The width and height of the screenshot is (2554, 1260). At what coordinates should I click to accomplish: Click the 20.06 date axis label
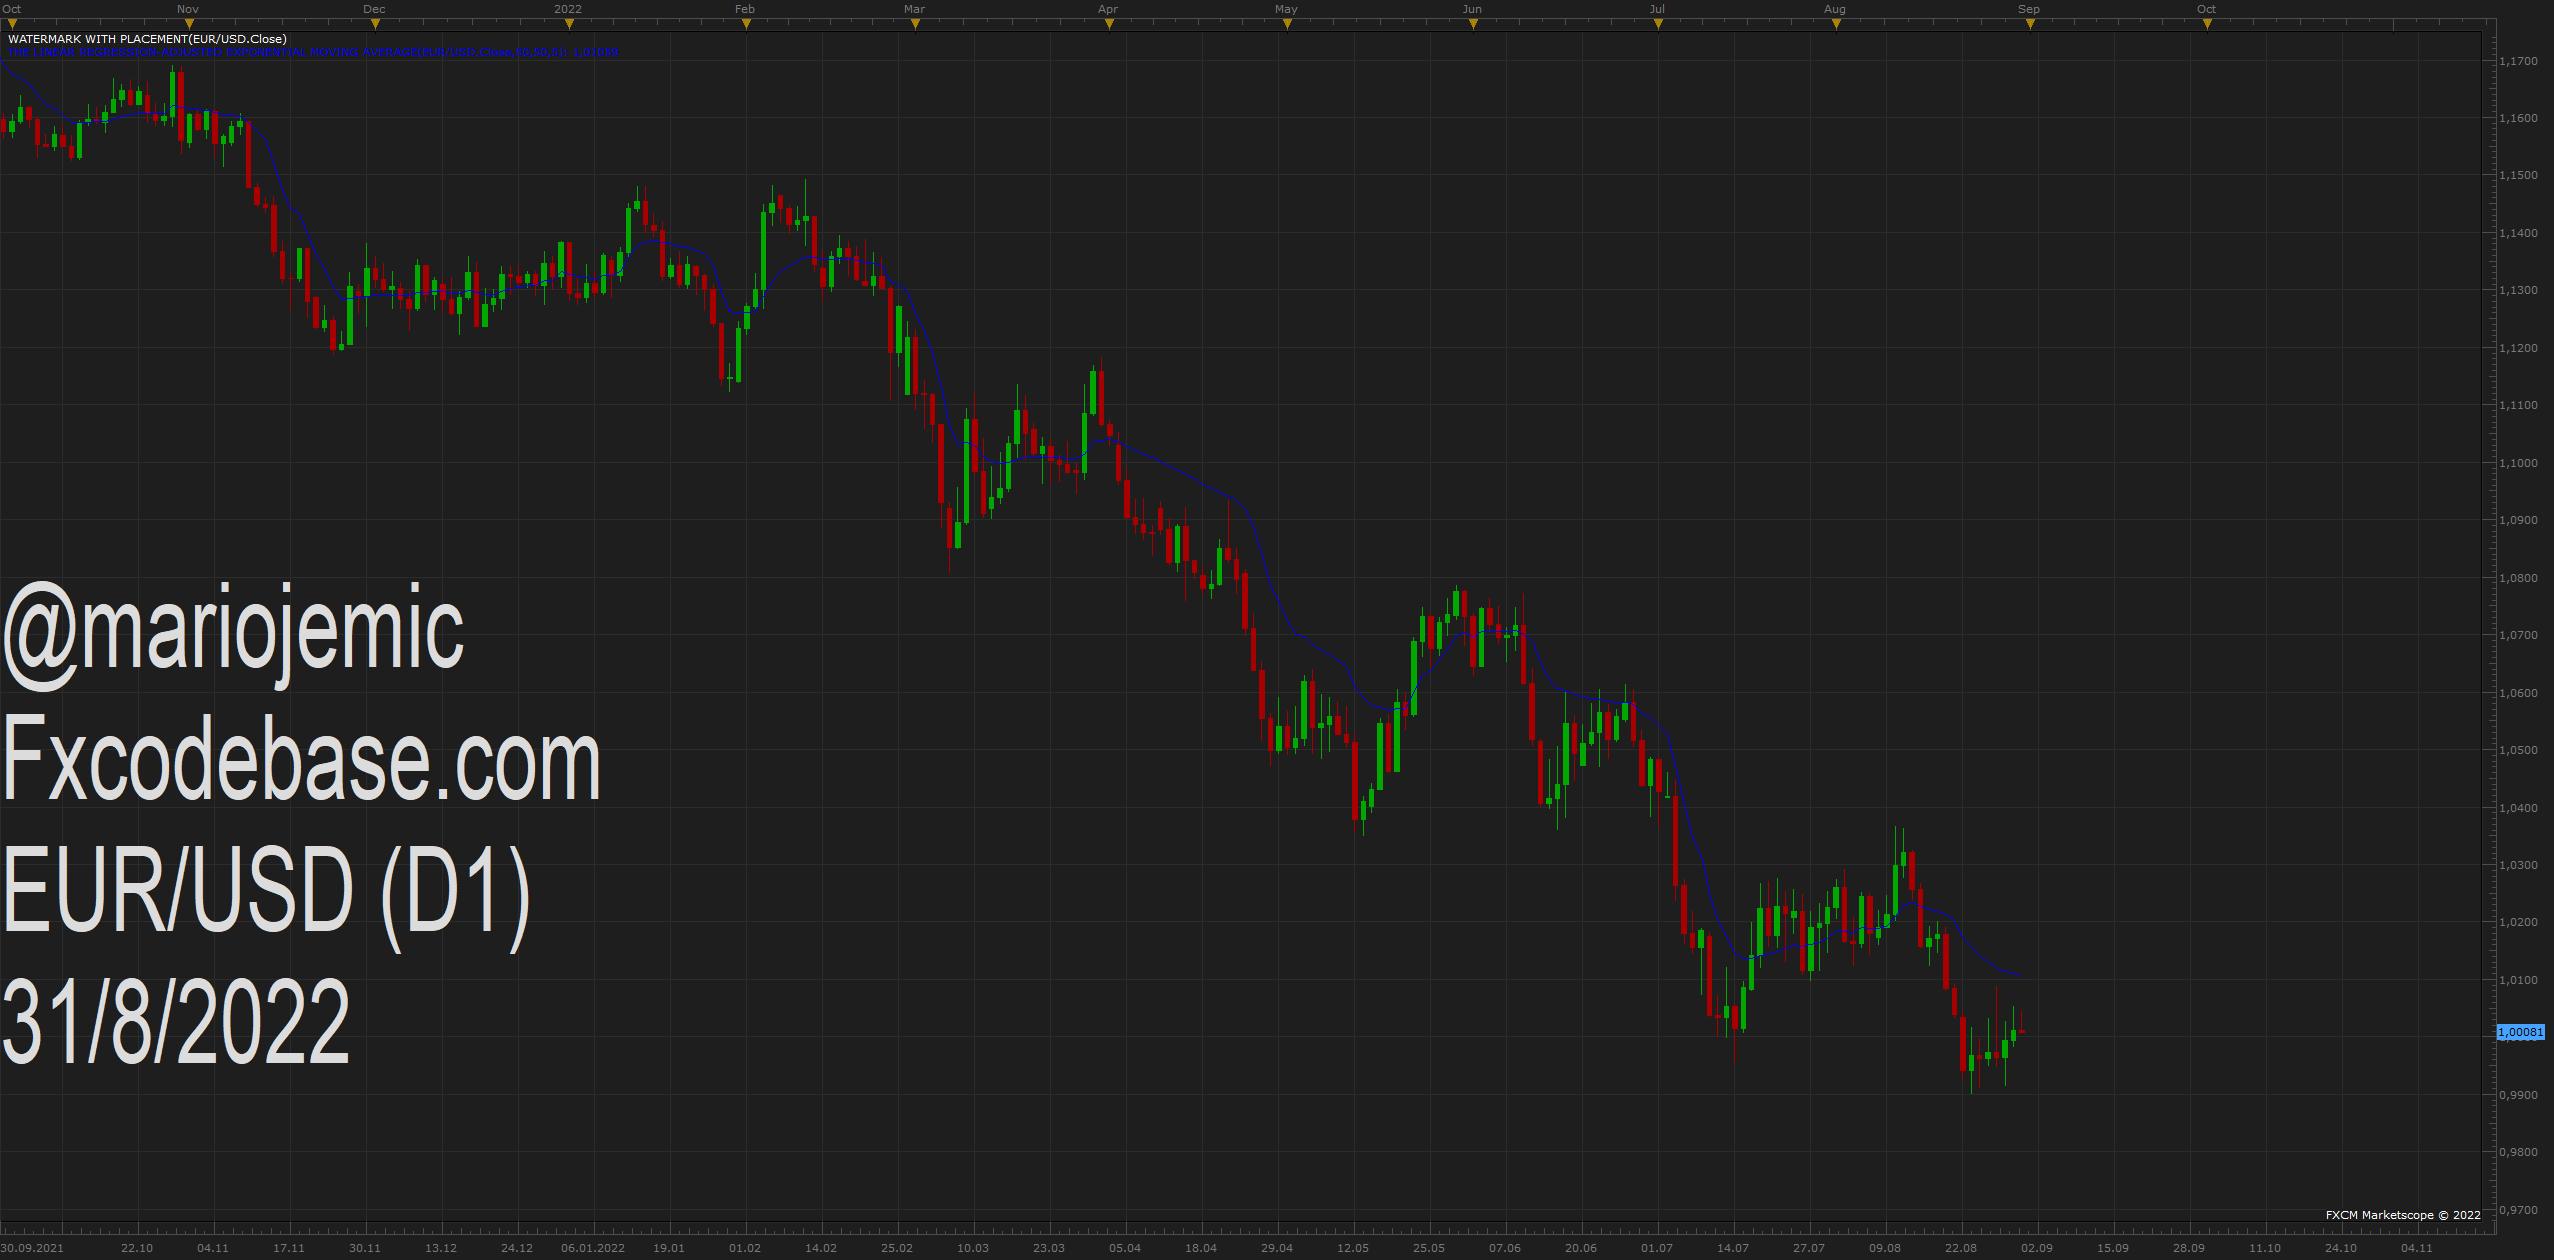[1581, 1248]
